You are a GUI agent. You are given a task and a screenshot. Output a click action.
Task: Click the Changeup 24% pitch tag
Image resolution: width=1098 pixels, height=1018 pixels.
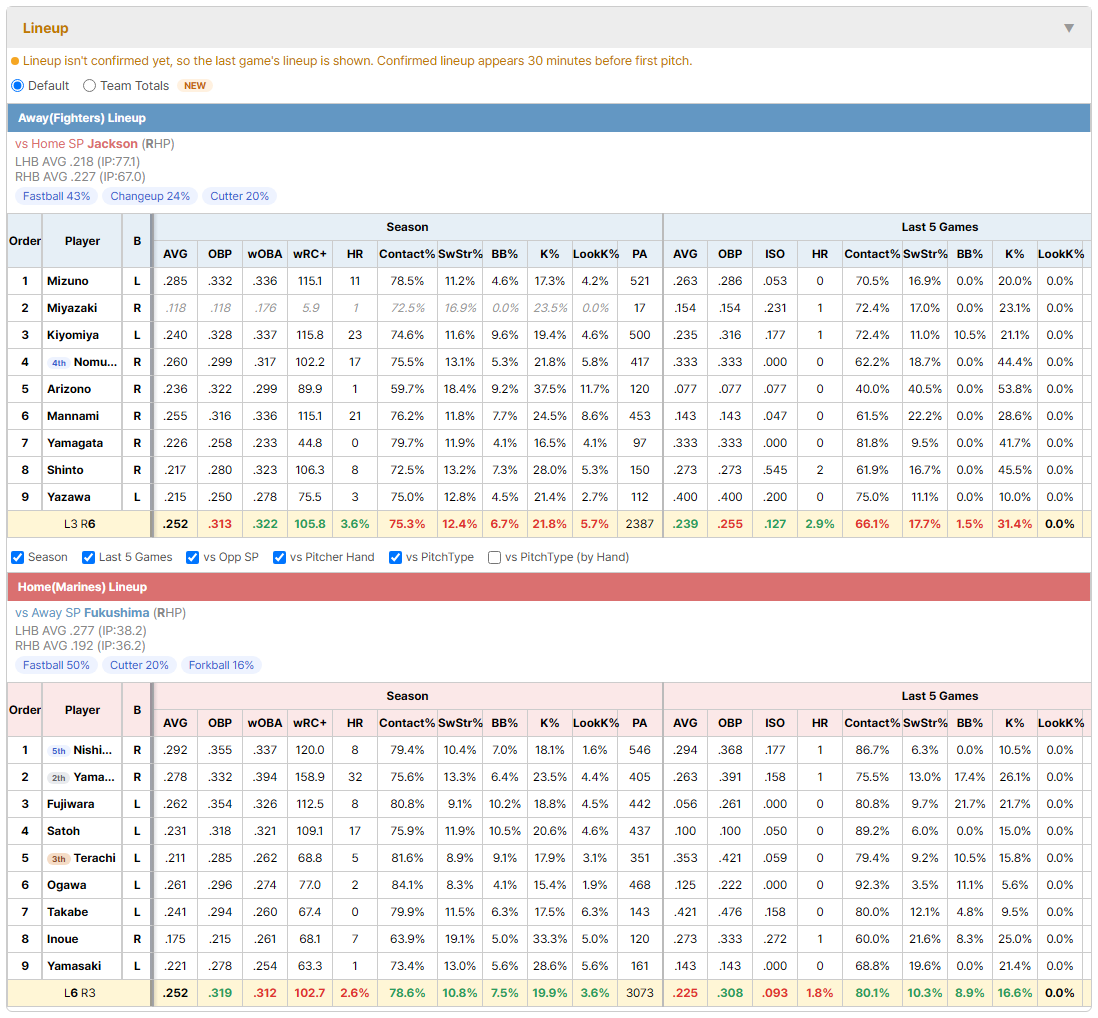click(150, 196)
